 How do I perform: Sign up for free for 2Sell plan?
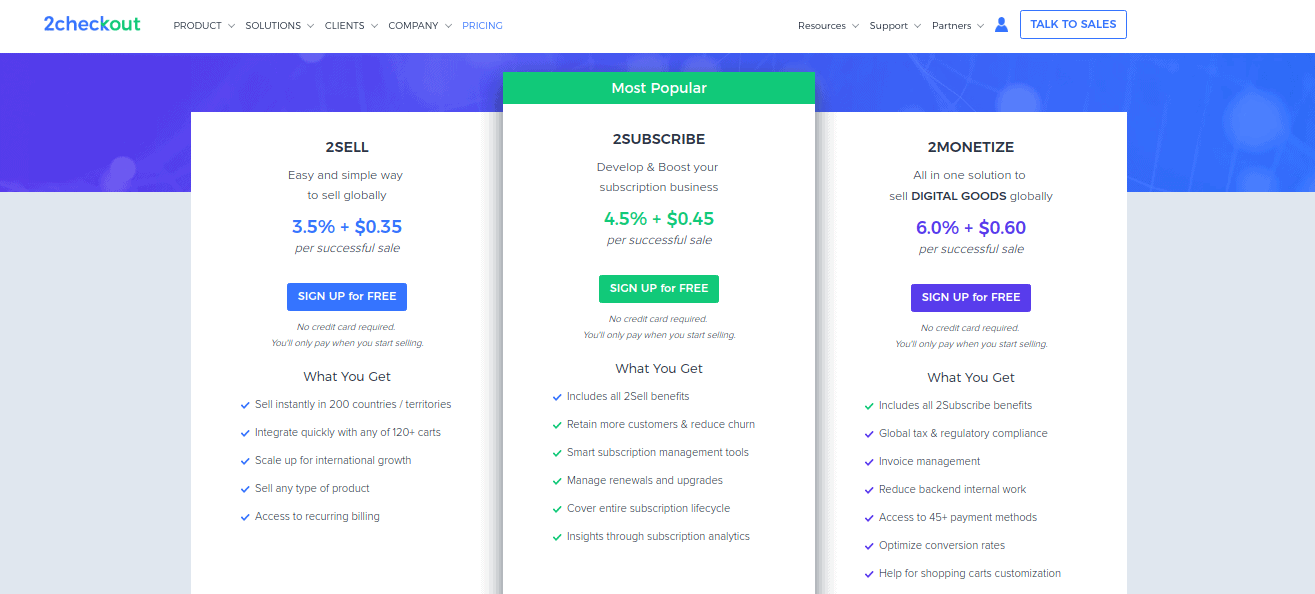coord(347,297)
